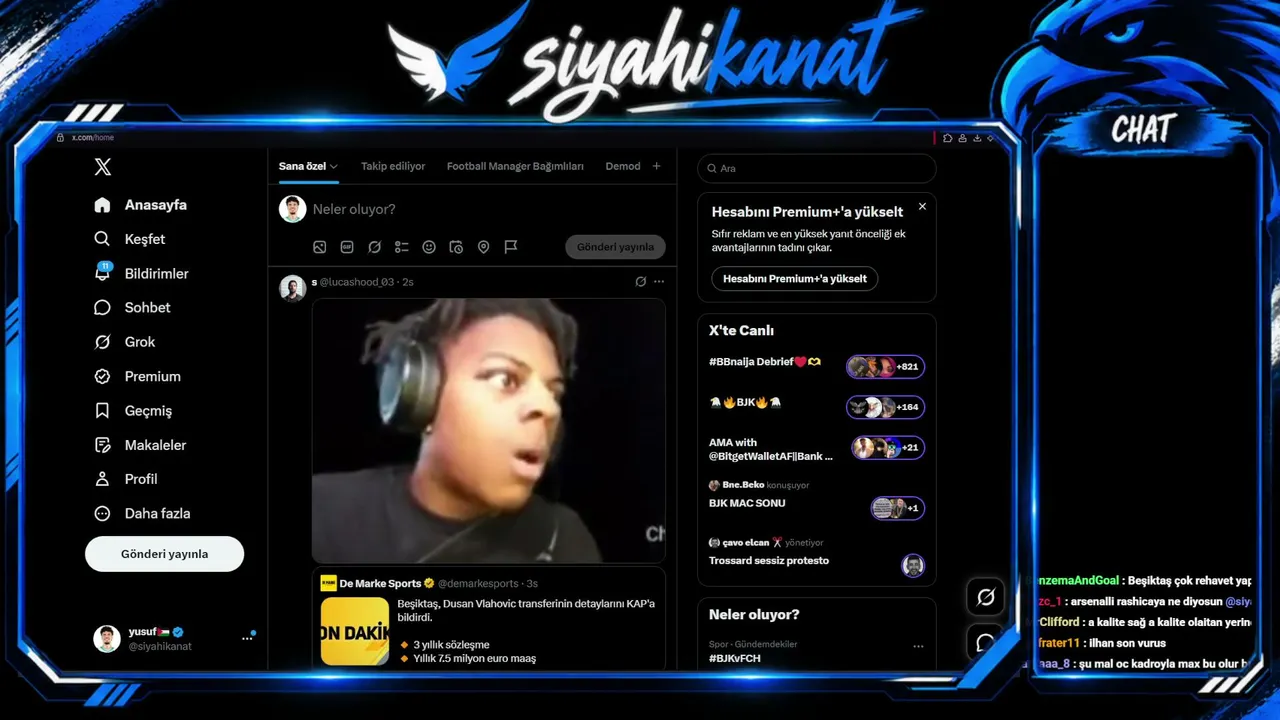Open listeners bubble showing +1
The image size is (1280, 720).
(898, 508)
